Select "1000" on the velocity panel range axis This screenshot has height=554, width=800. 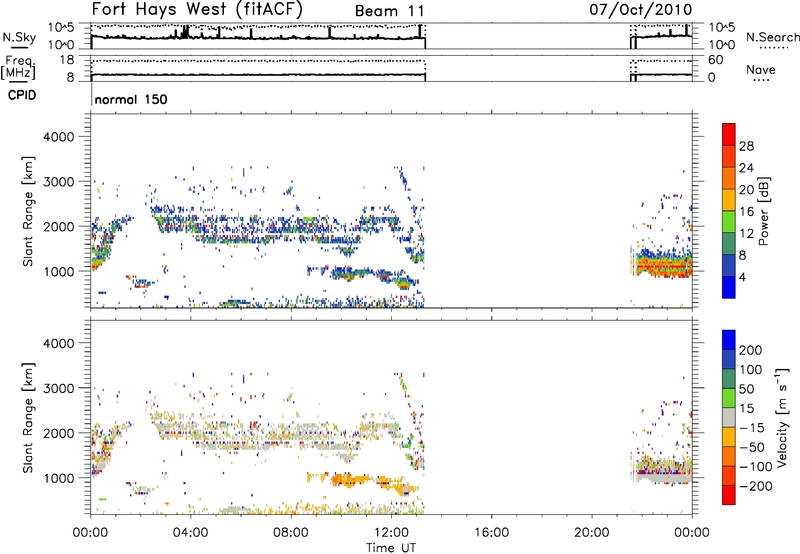pyautogui.click(x=58, y=478)
